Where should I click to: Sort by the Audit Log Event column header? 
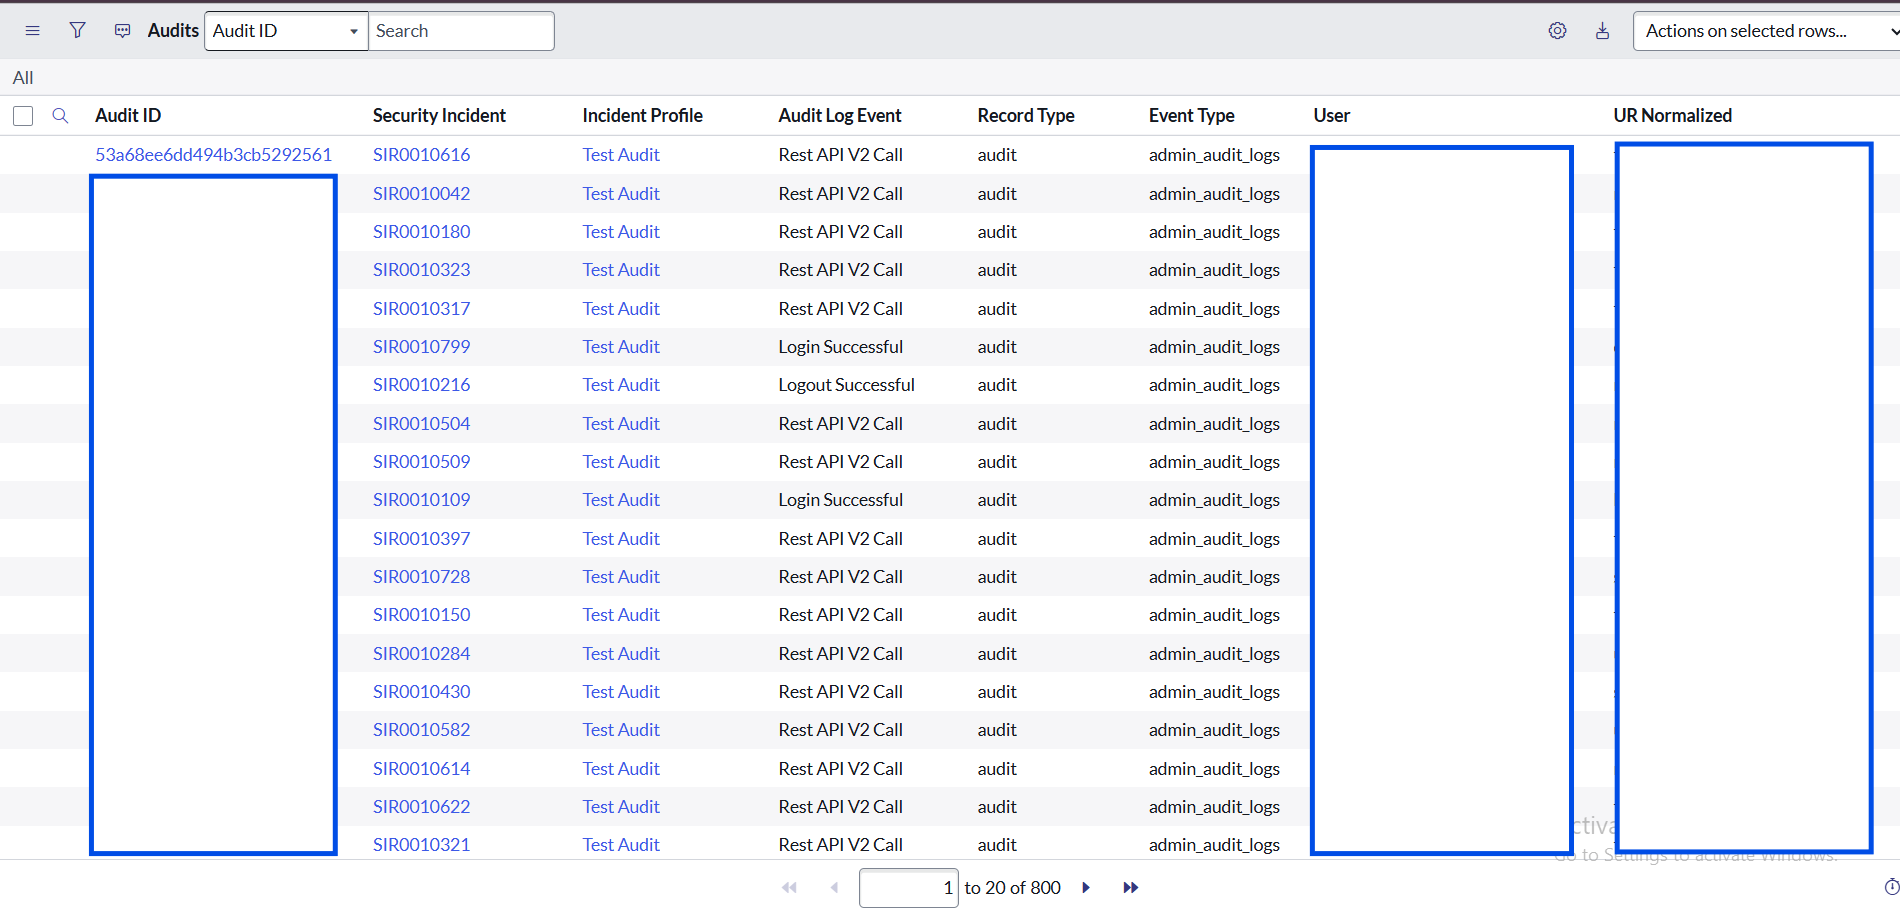pyautogui.click(x=840, y=116)
